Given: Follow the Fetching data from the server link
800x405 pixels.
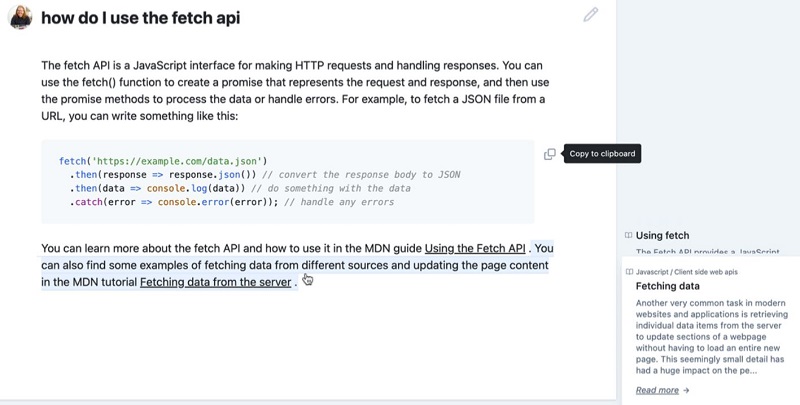Looking at the screenshot, I should click(216, 282).
